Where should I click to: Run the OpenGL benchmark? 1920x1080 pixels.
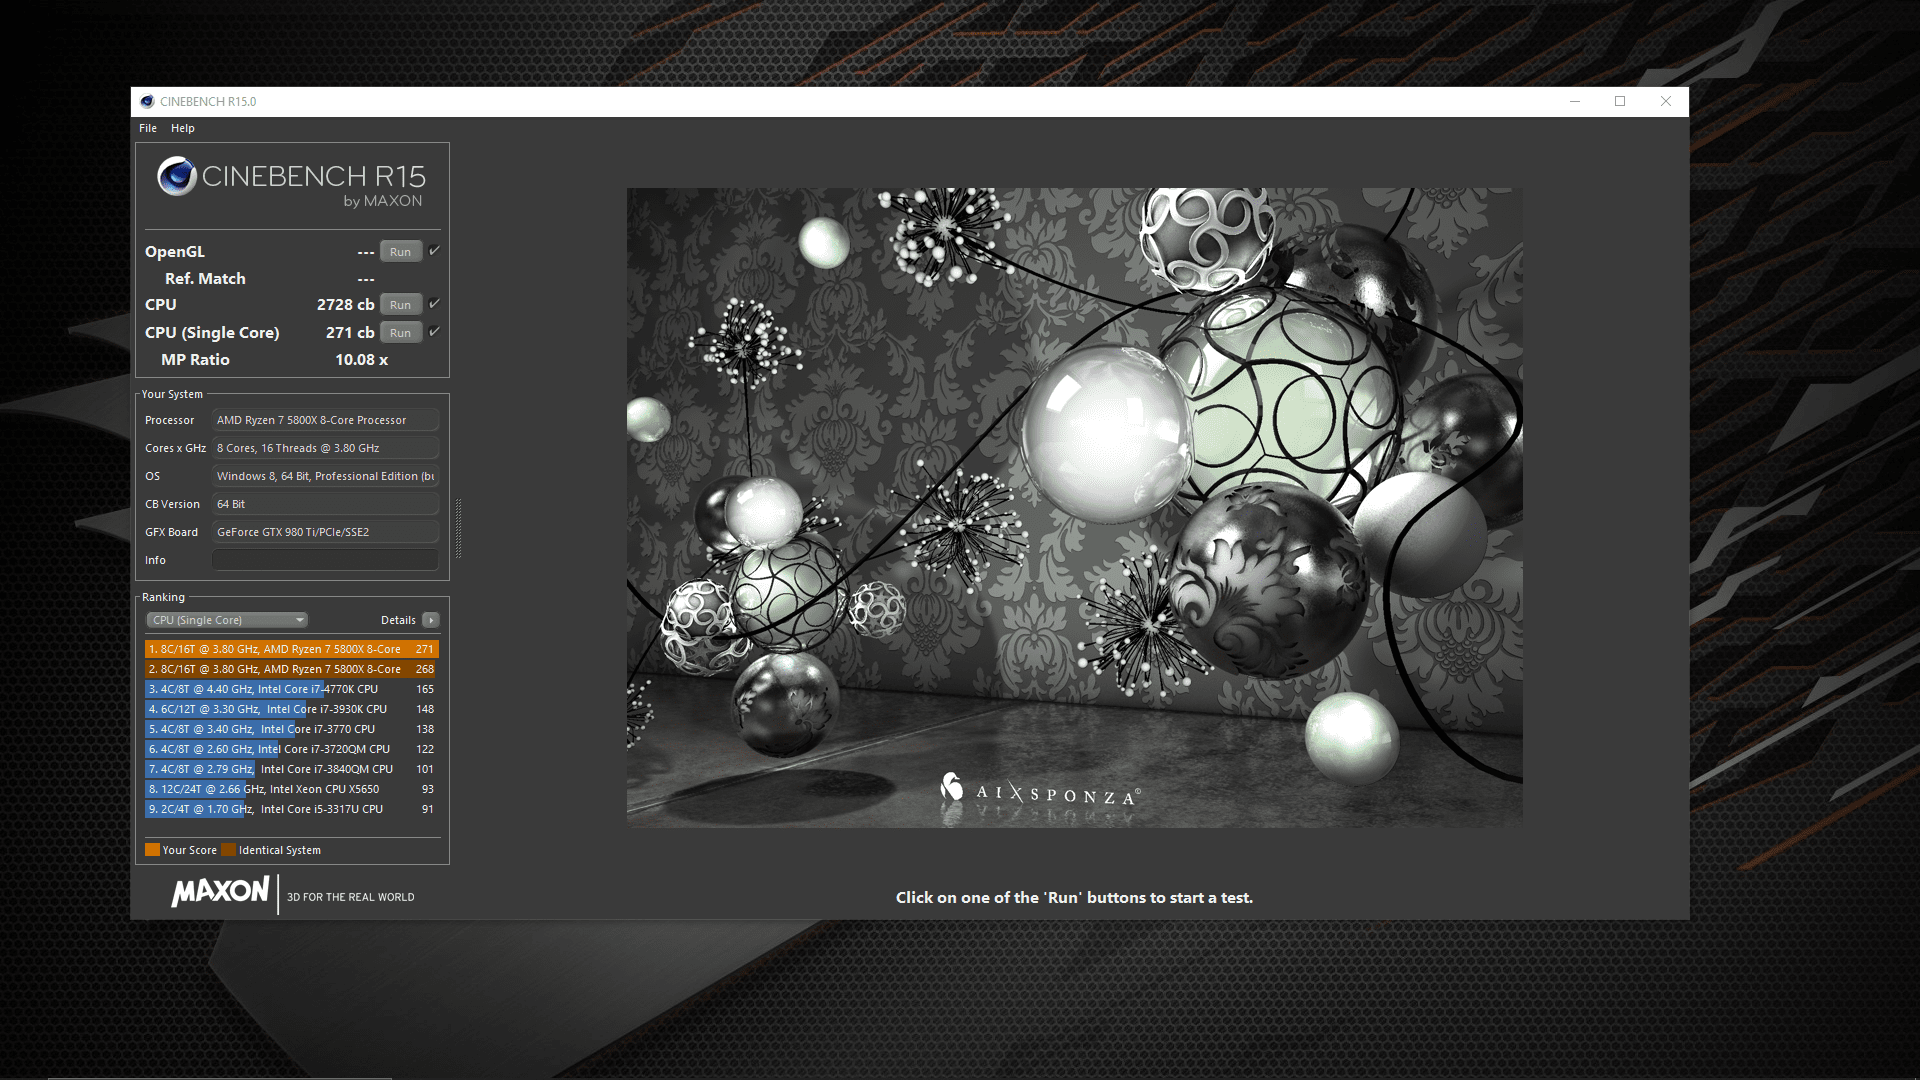click(400, 252)
